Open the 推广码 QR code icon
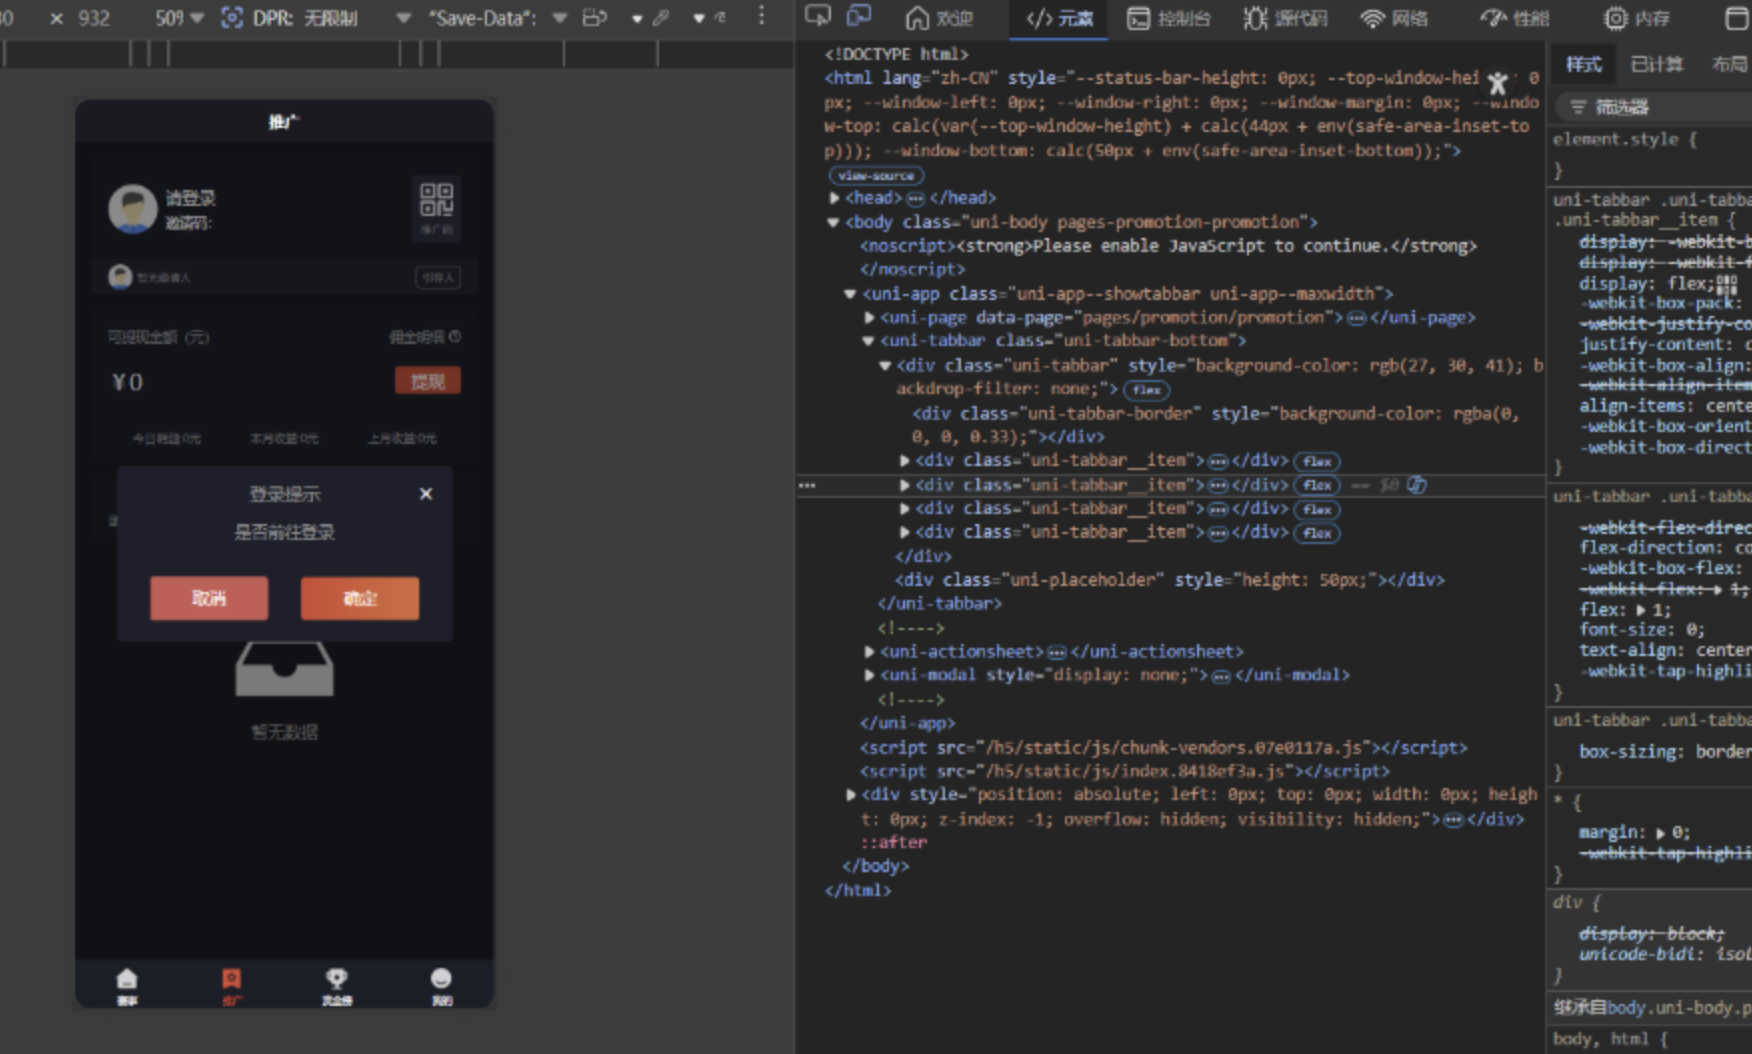 click(x=436, y=208)
